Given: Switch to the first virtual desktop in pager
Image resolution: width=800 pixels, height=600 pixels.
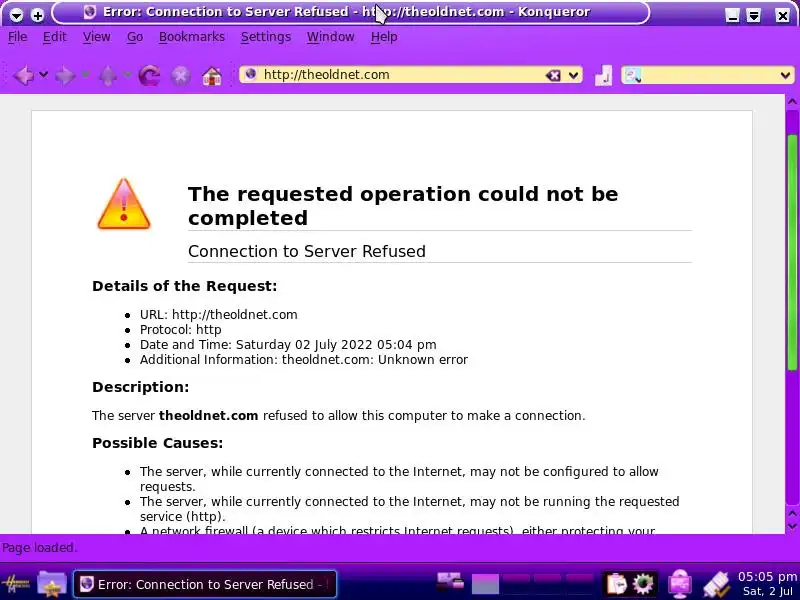Looking at the screenshot, I should pos(485,585).
